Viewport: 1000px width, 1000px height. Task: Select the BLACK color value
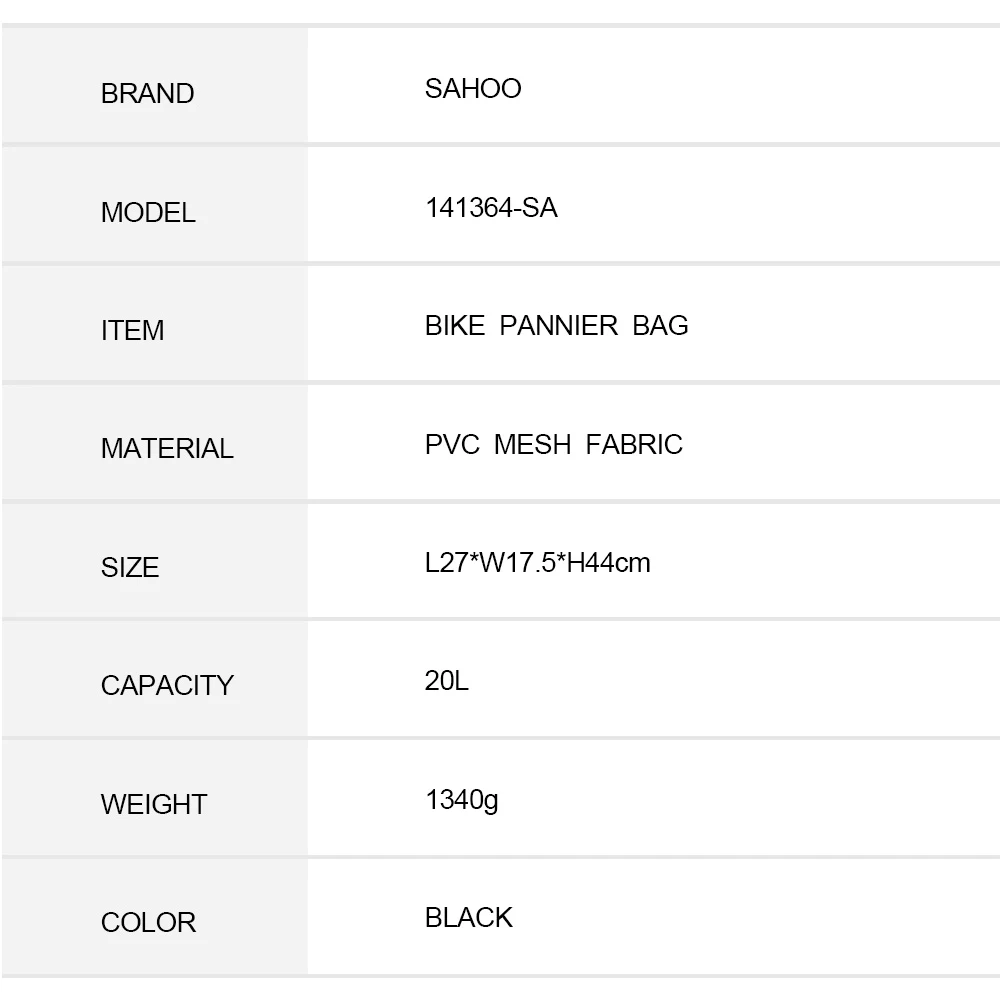click(468, 918)
